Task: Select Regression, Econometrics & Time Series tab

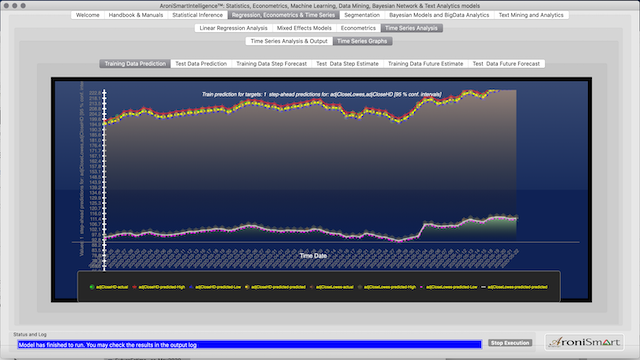Action: click(x=283, y=15)
